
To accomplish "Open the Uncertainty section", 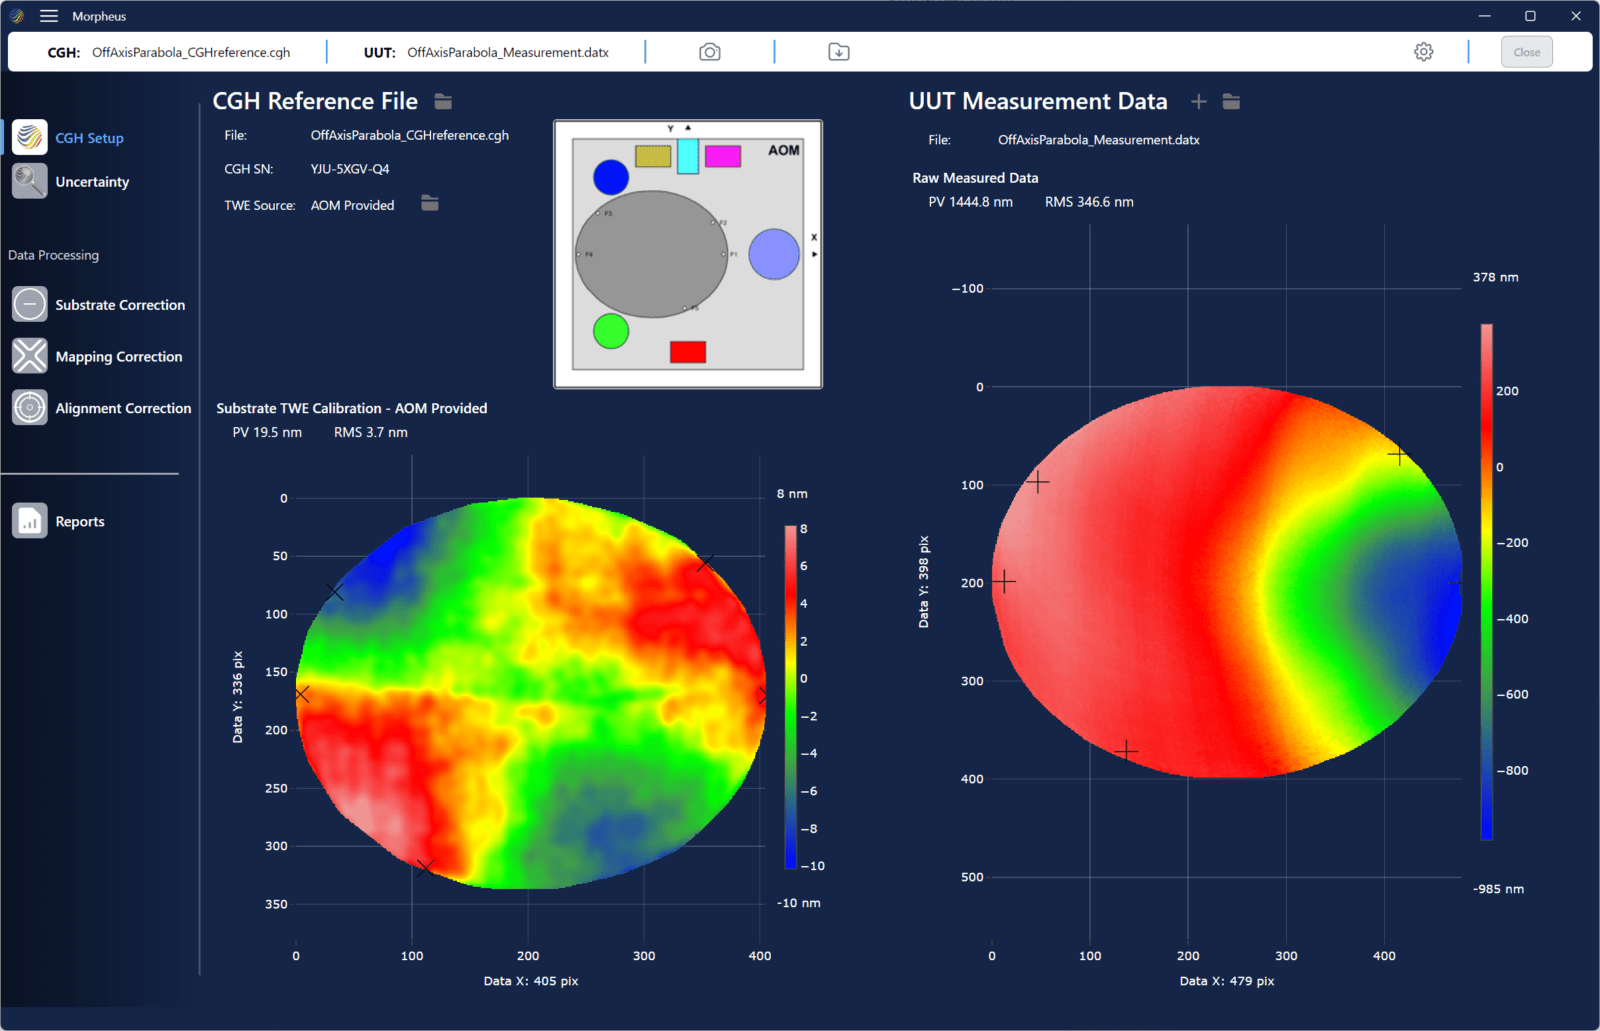I will tap(92, 182).
